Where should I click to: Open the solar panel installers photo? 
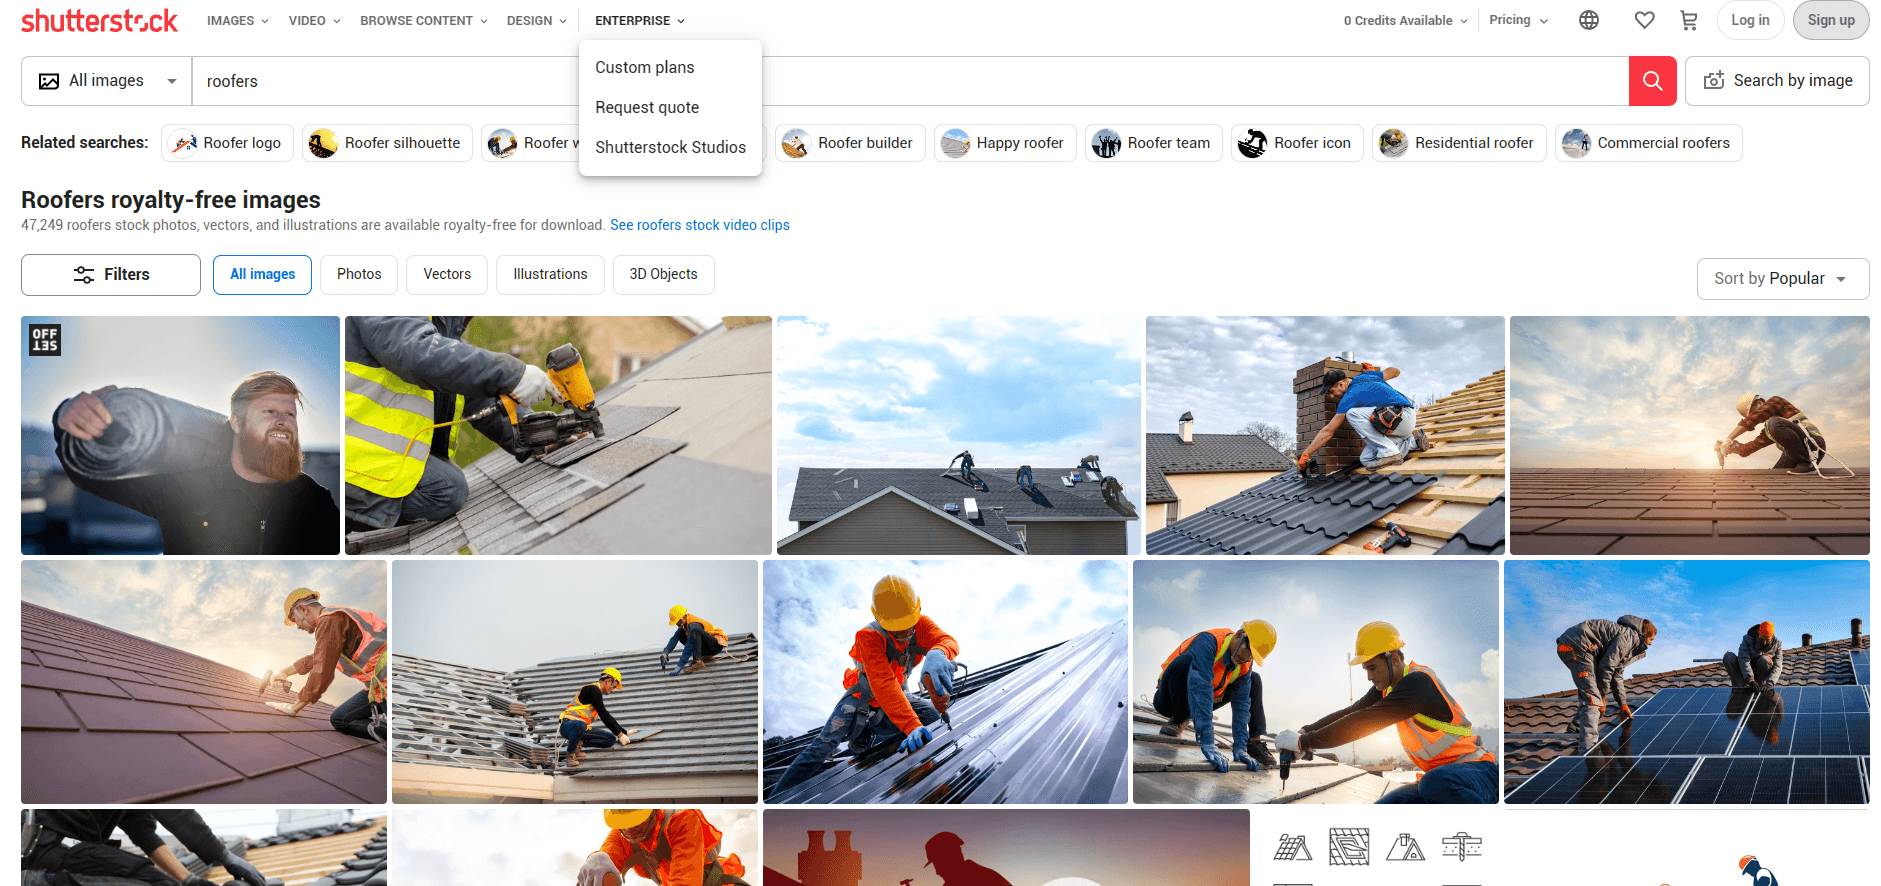point(1686,682)
